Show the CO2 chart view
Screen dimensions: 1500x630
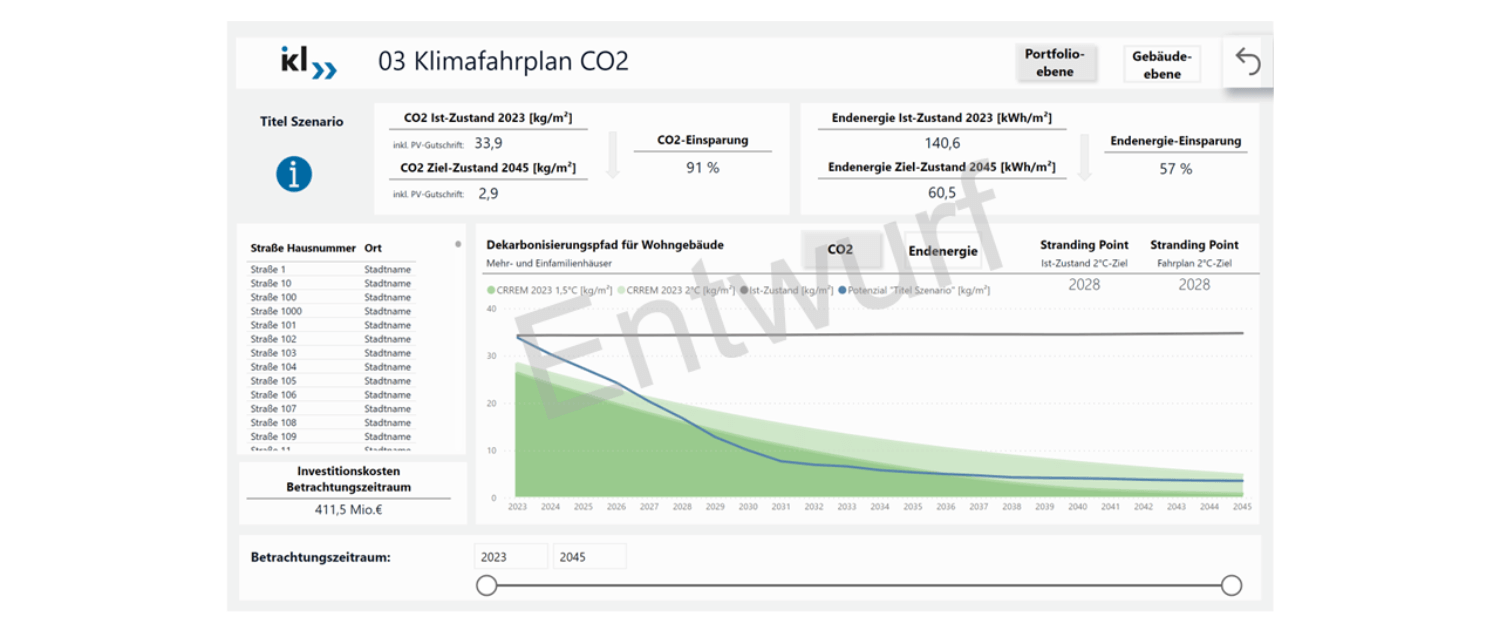840,249
